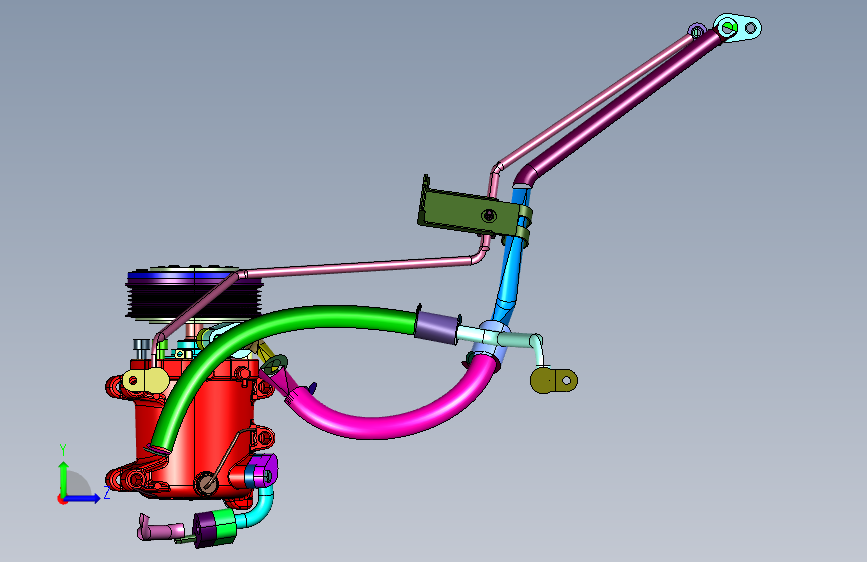Select the olive mounting tab with the hole
This screenshot has height=562, width=867.
click(x=554, y=381)
